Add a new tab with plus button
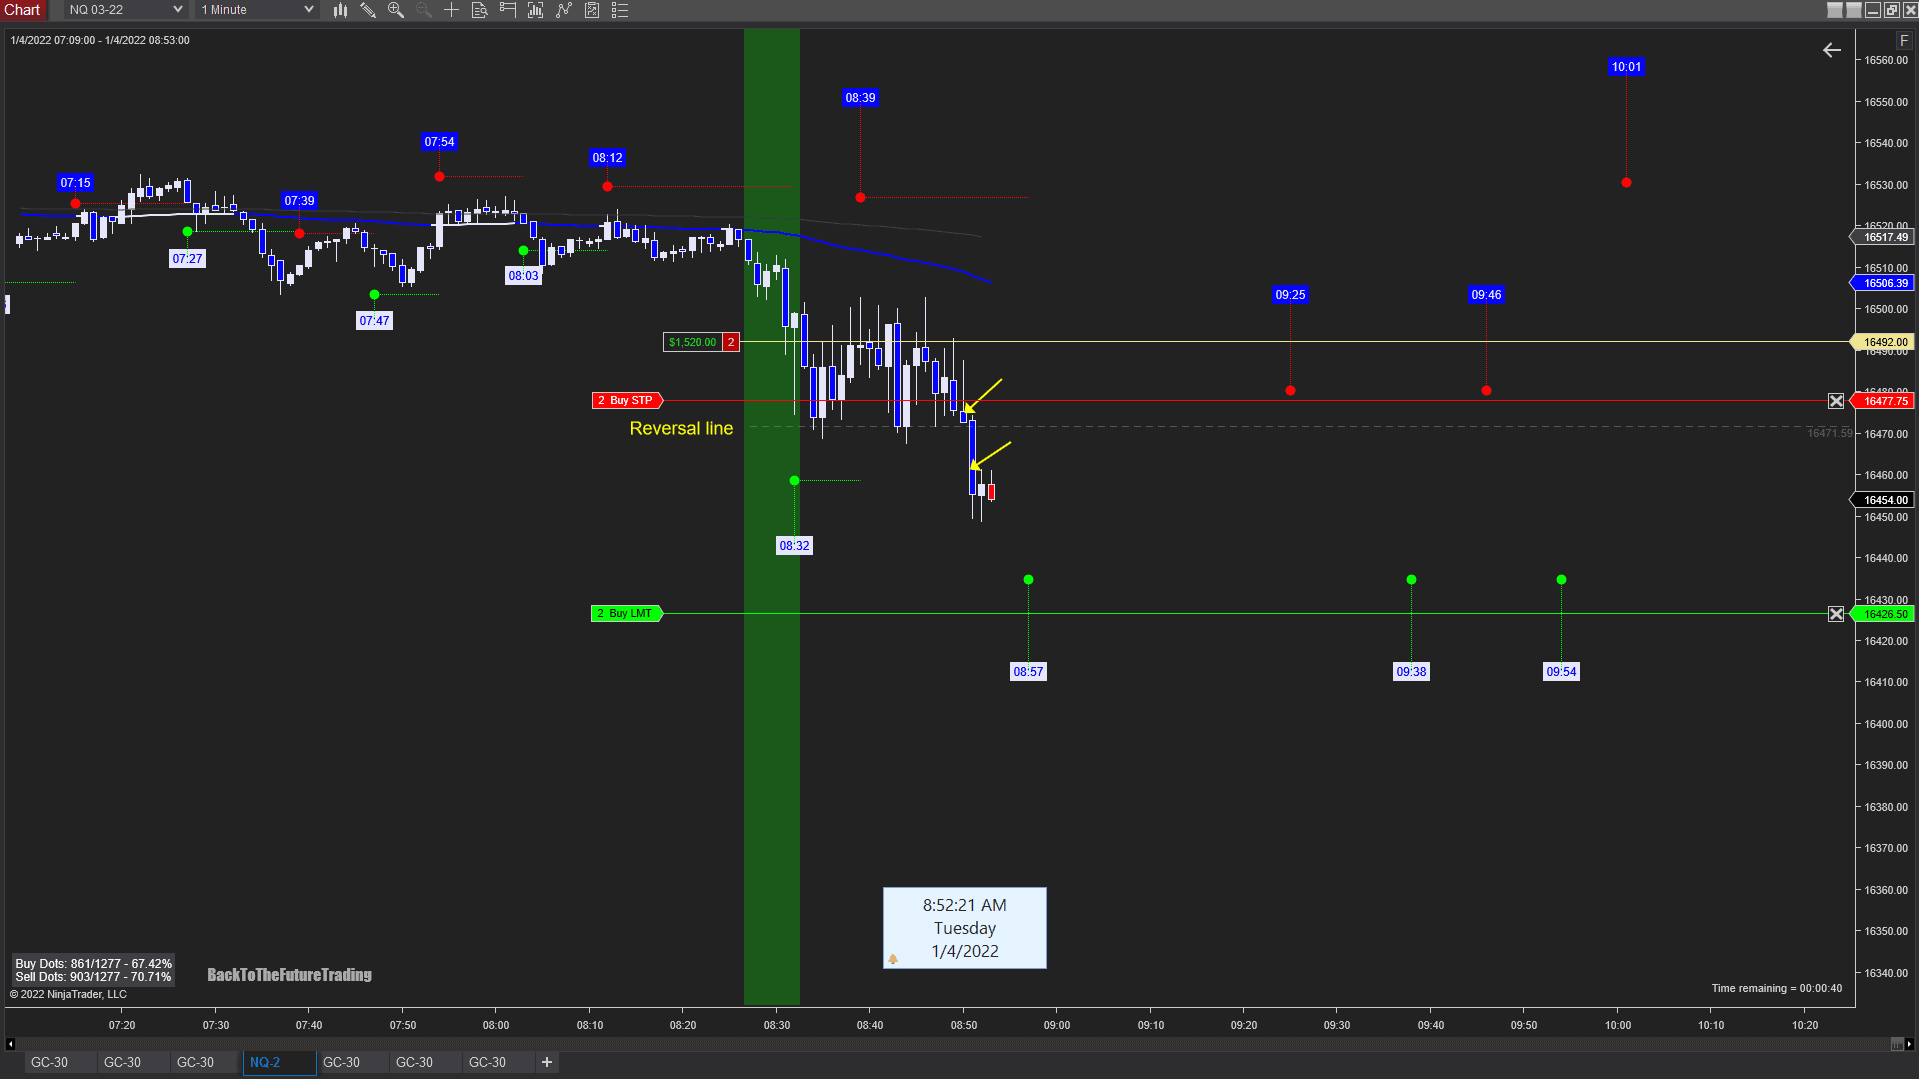 pos(547,1062)
